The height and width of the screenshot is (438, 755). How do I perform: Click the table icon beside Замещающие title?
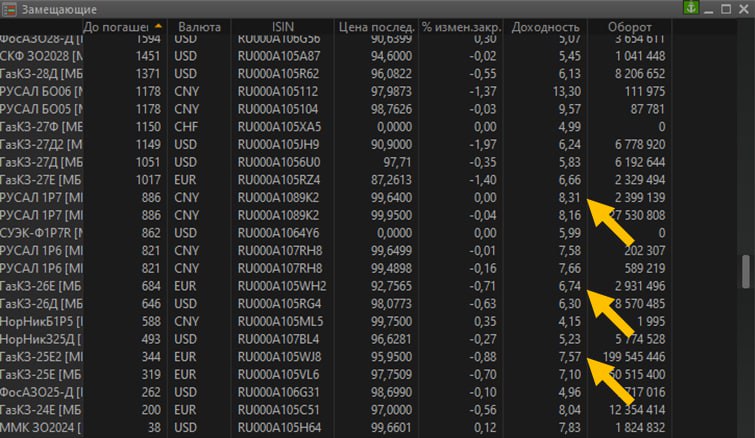[x=9, y=9]
